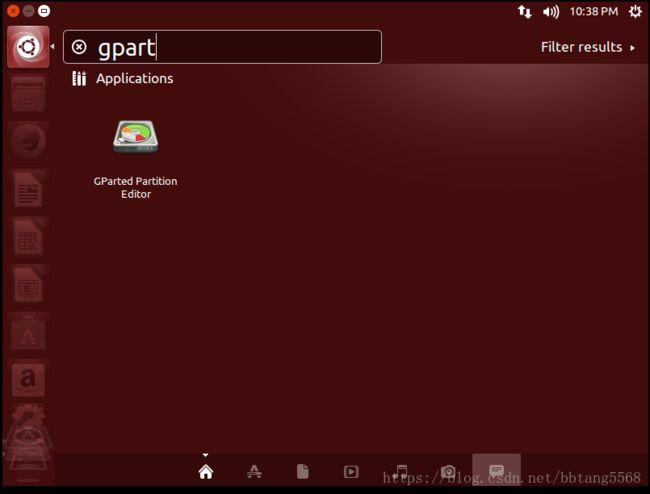This screenshot has height=494, width=650.
Task: Click inside the gpart search field
Action: 222,47
